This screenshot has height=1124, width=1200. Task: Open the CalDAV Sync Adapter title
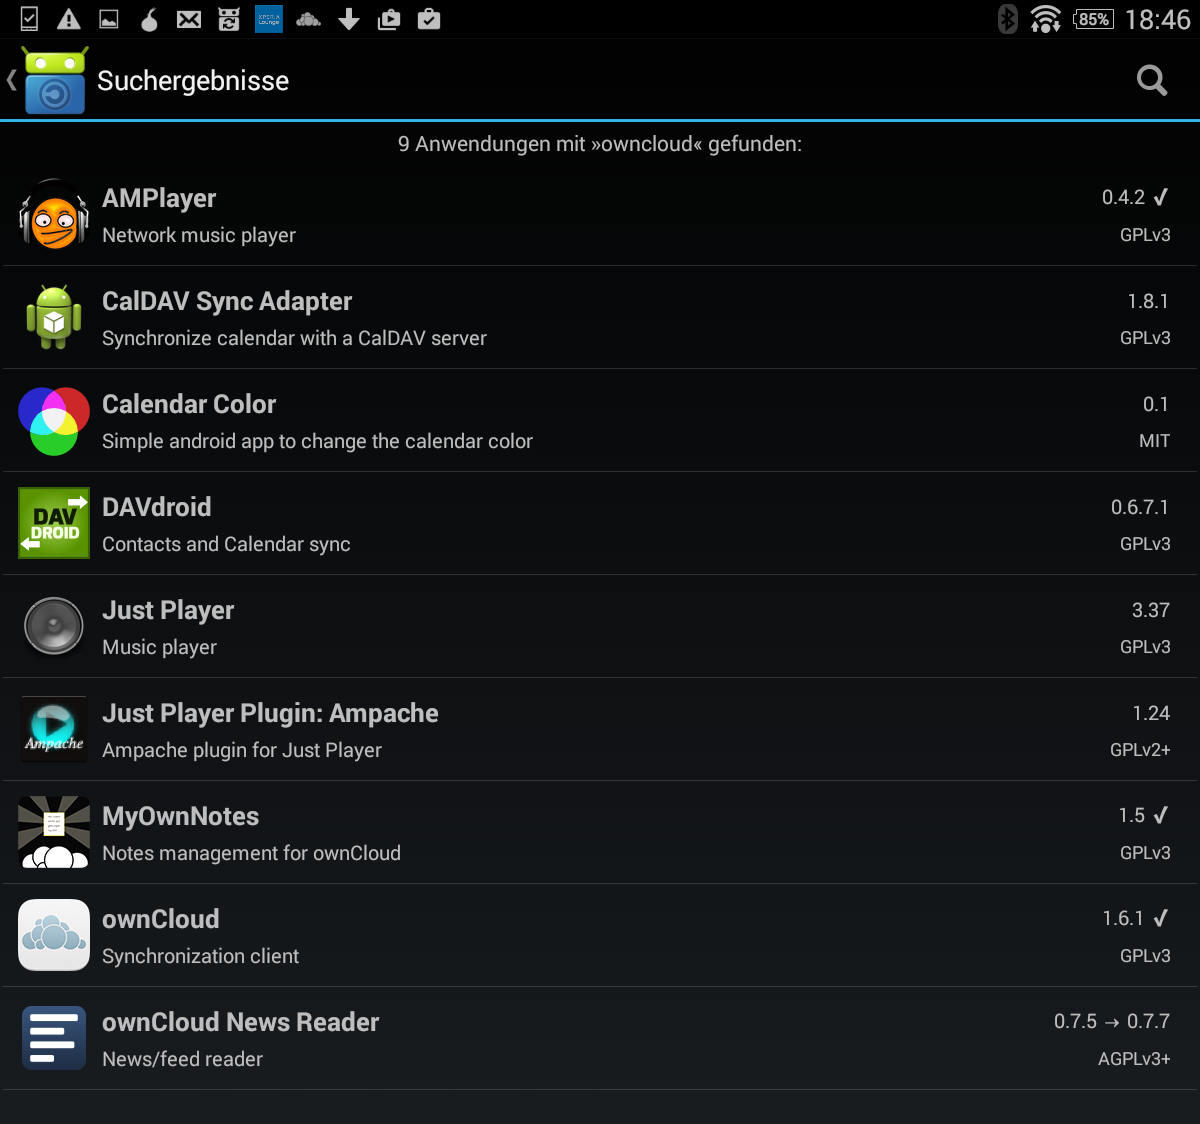(227, 301)
